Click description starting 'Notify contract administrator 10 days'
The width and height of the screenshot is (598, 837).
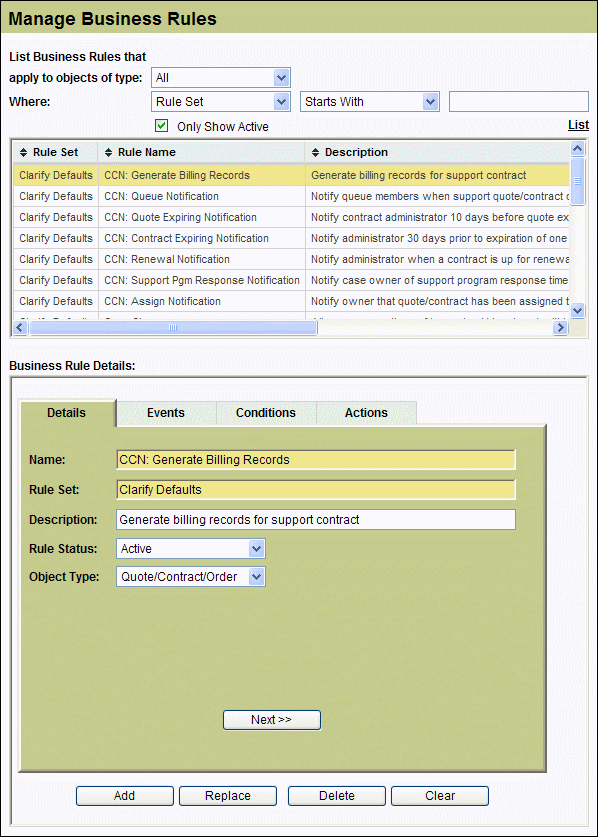(x=440, y=217)
